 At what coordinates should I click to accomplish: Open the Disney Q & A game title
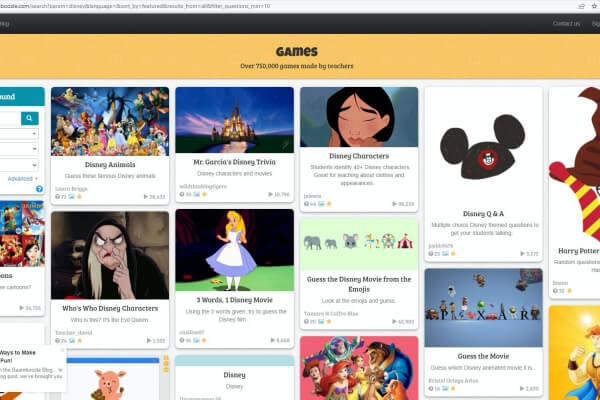point(483,214)
